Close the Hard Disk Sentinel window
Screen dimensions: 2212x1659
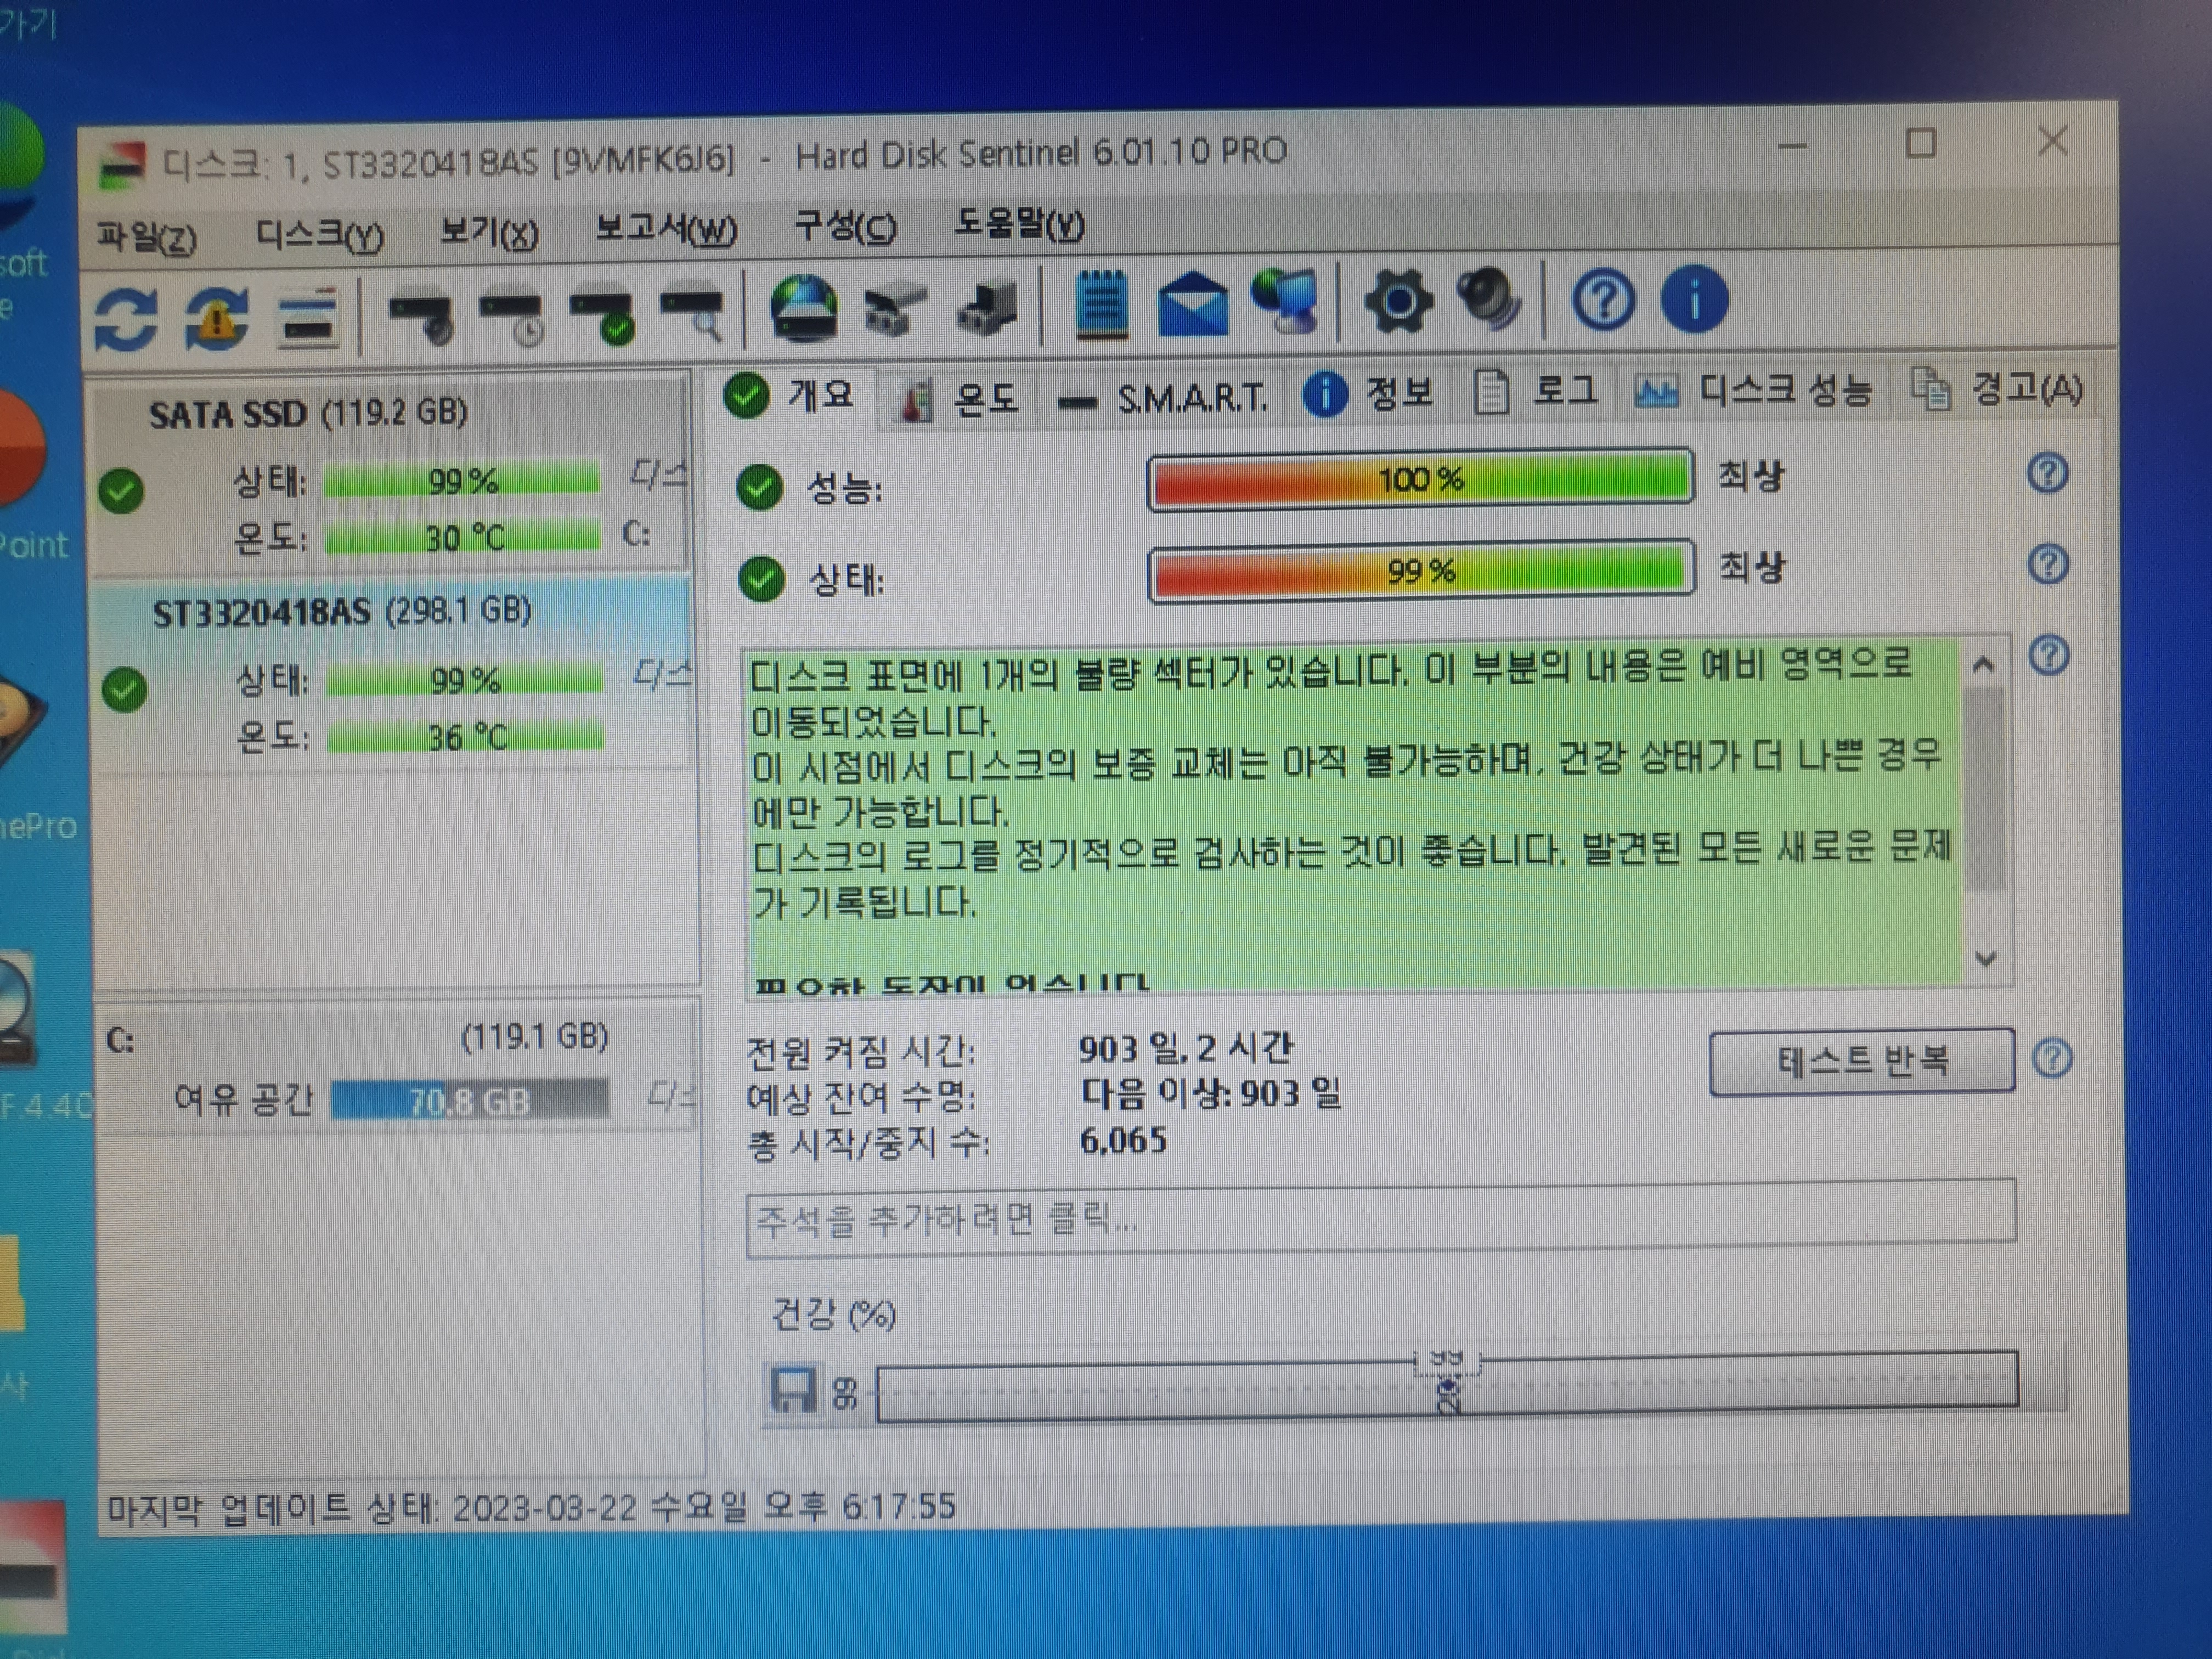pos(2053,141)
